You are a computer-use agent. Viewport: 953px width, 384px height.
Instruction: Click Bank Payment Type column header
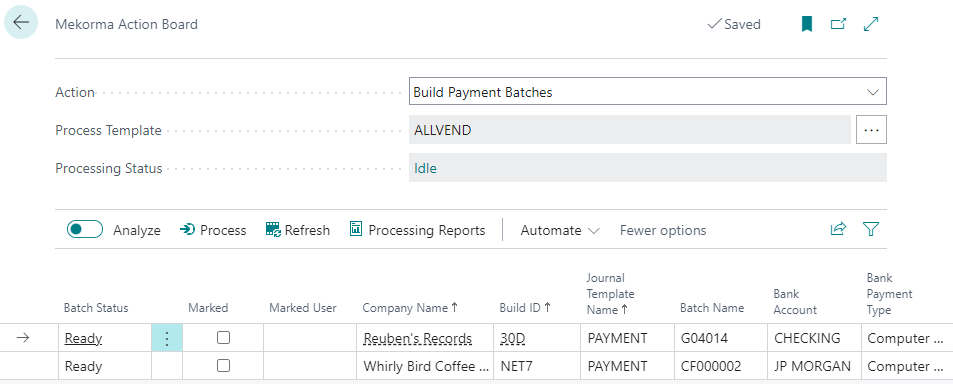(x=889, y=294)
